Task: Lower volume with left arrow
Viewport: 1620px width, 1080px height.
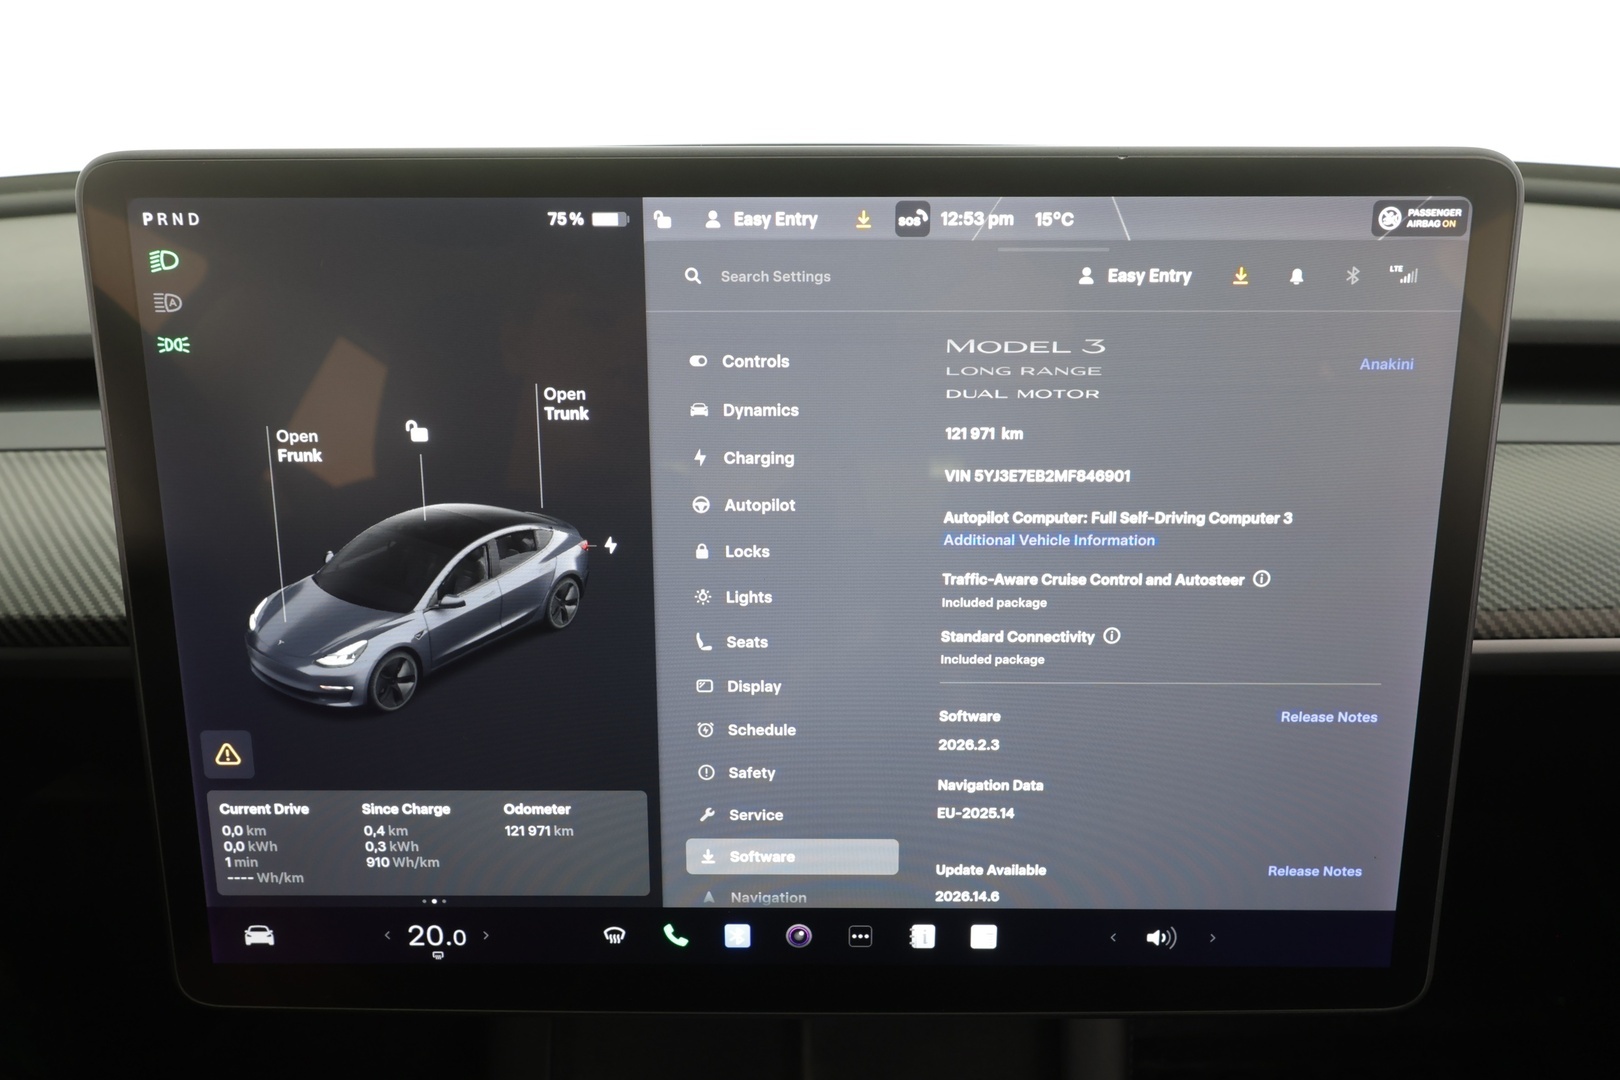Action: pyautogui.click(x=1113, y=938)
